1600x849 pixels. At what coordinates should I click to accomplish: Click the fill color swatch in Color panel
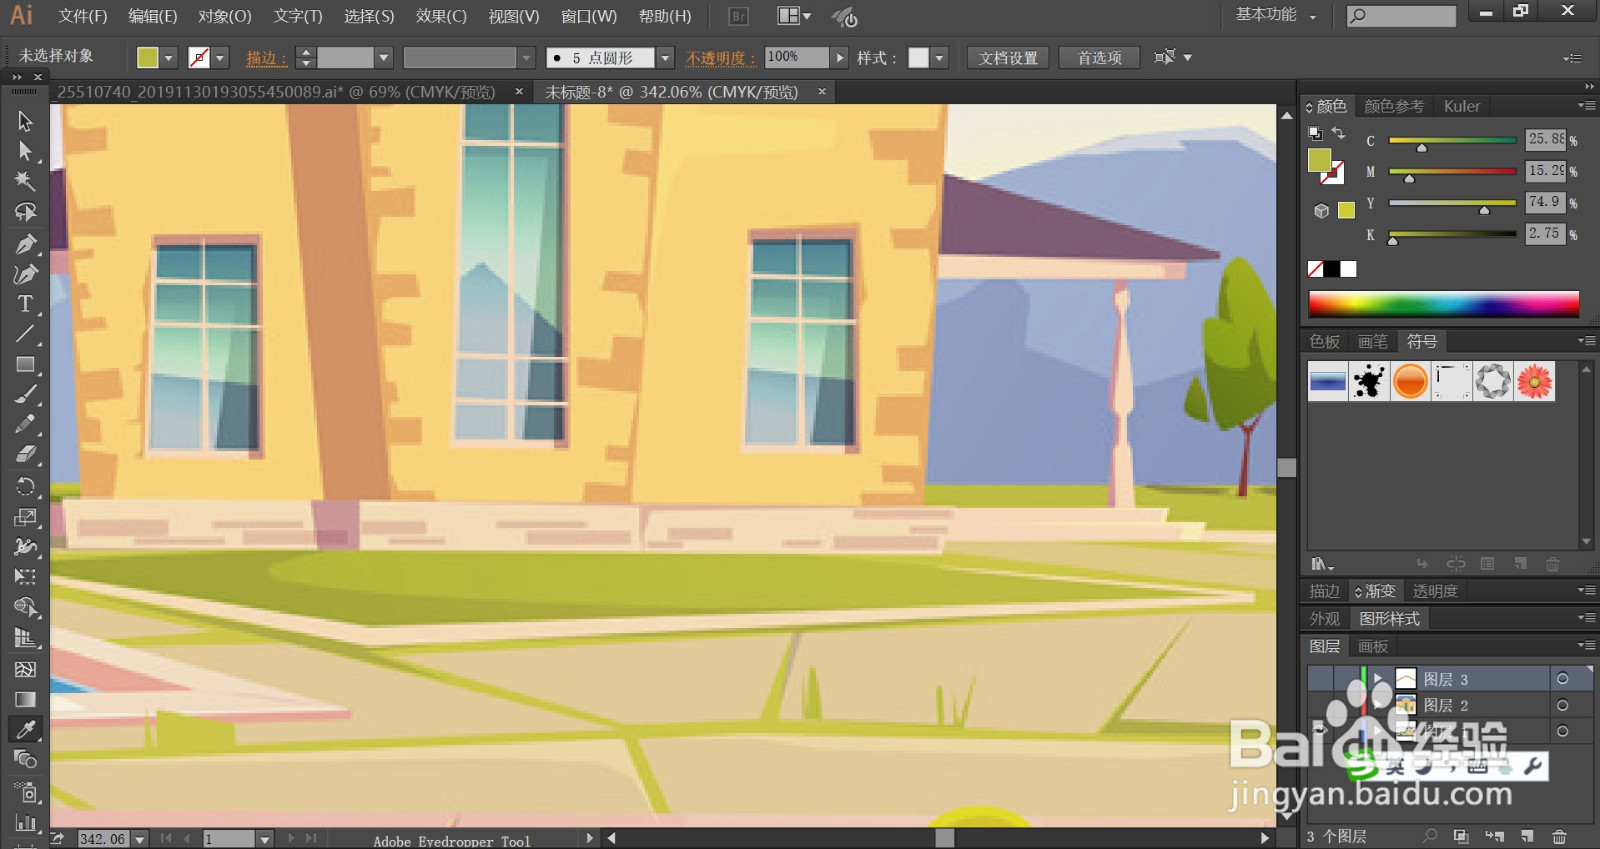(x=1319, y=160)
